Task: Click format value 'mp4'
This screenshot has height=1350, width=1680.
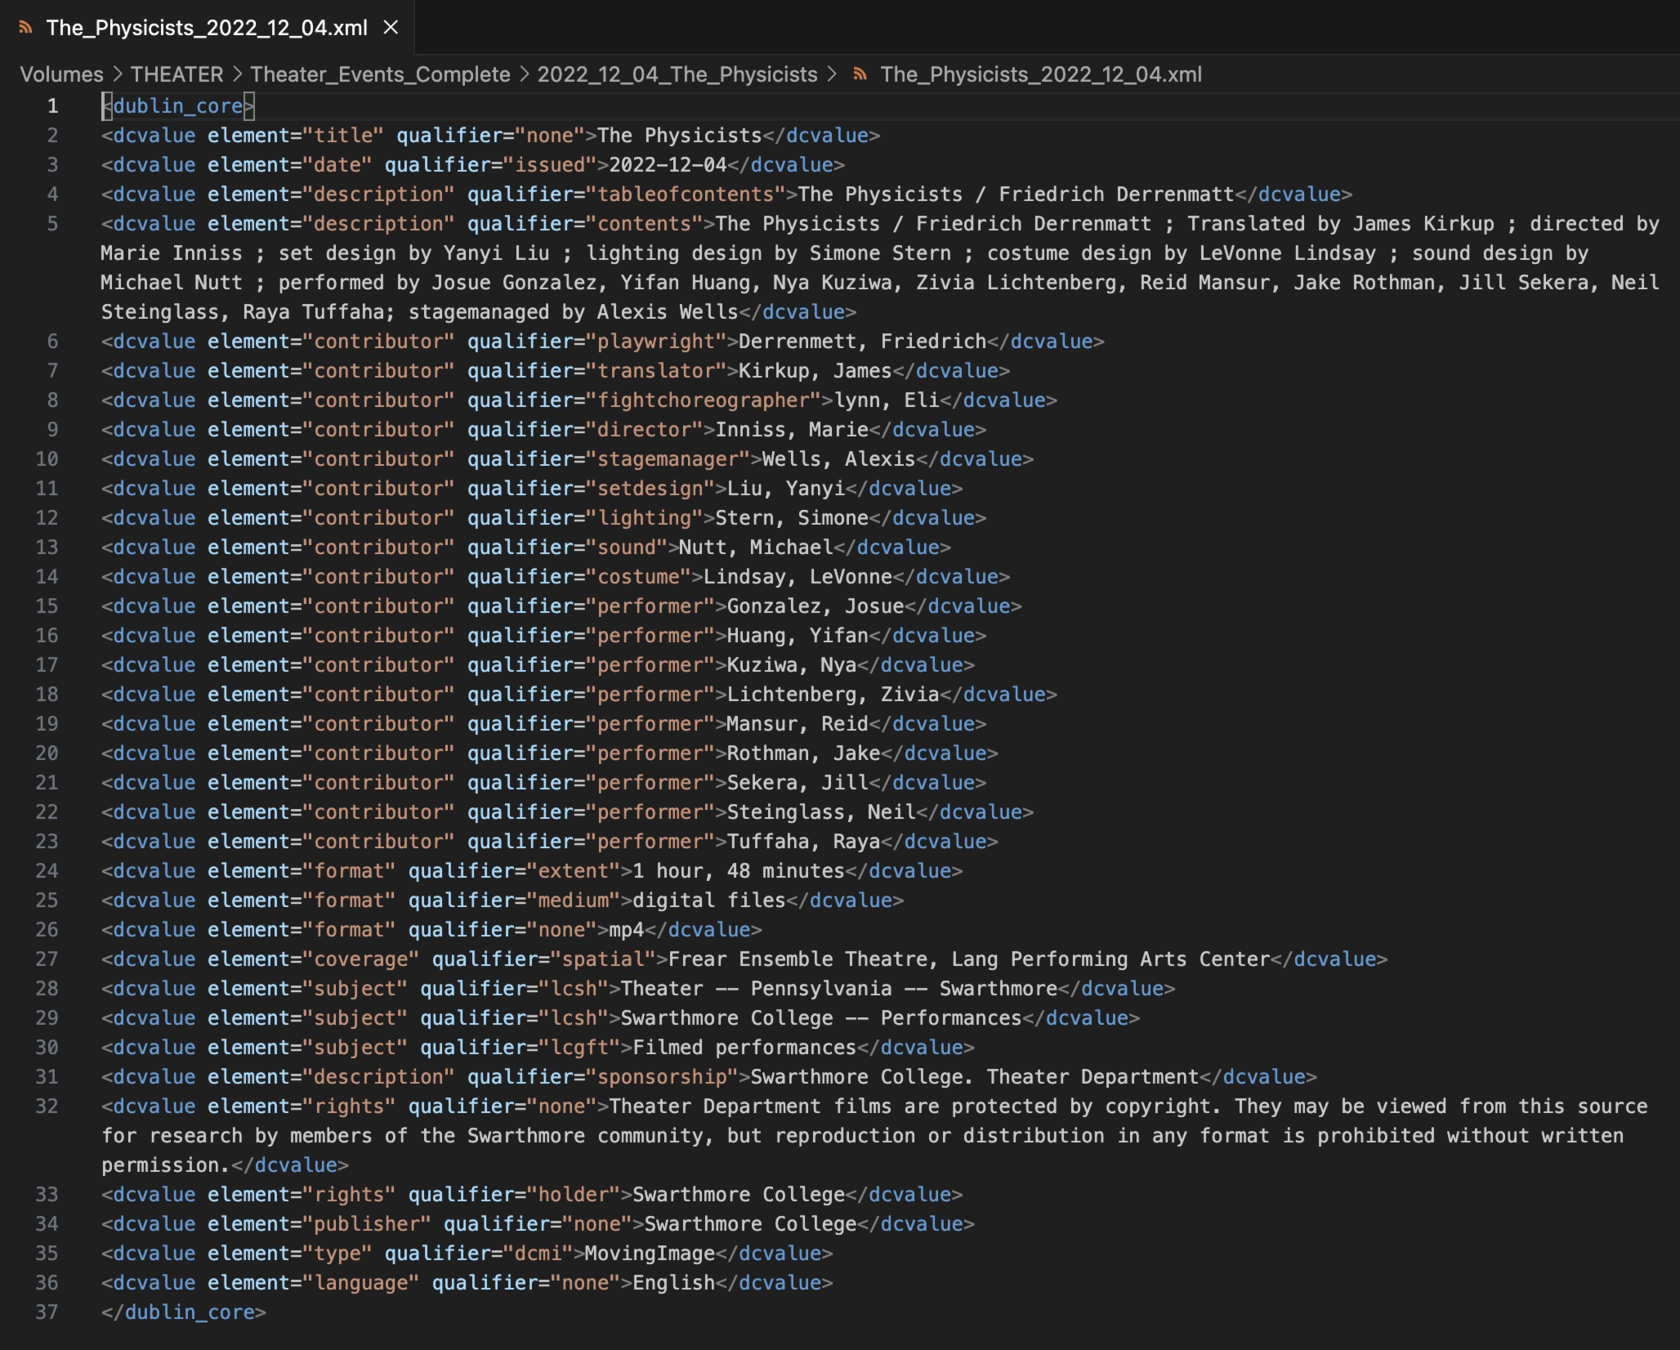Action: tap(627, 930)
